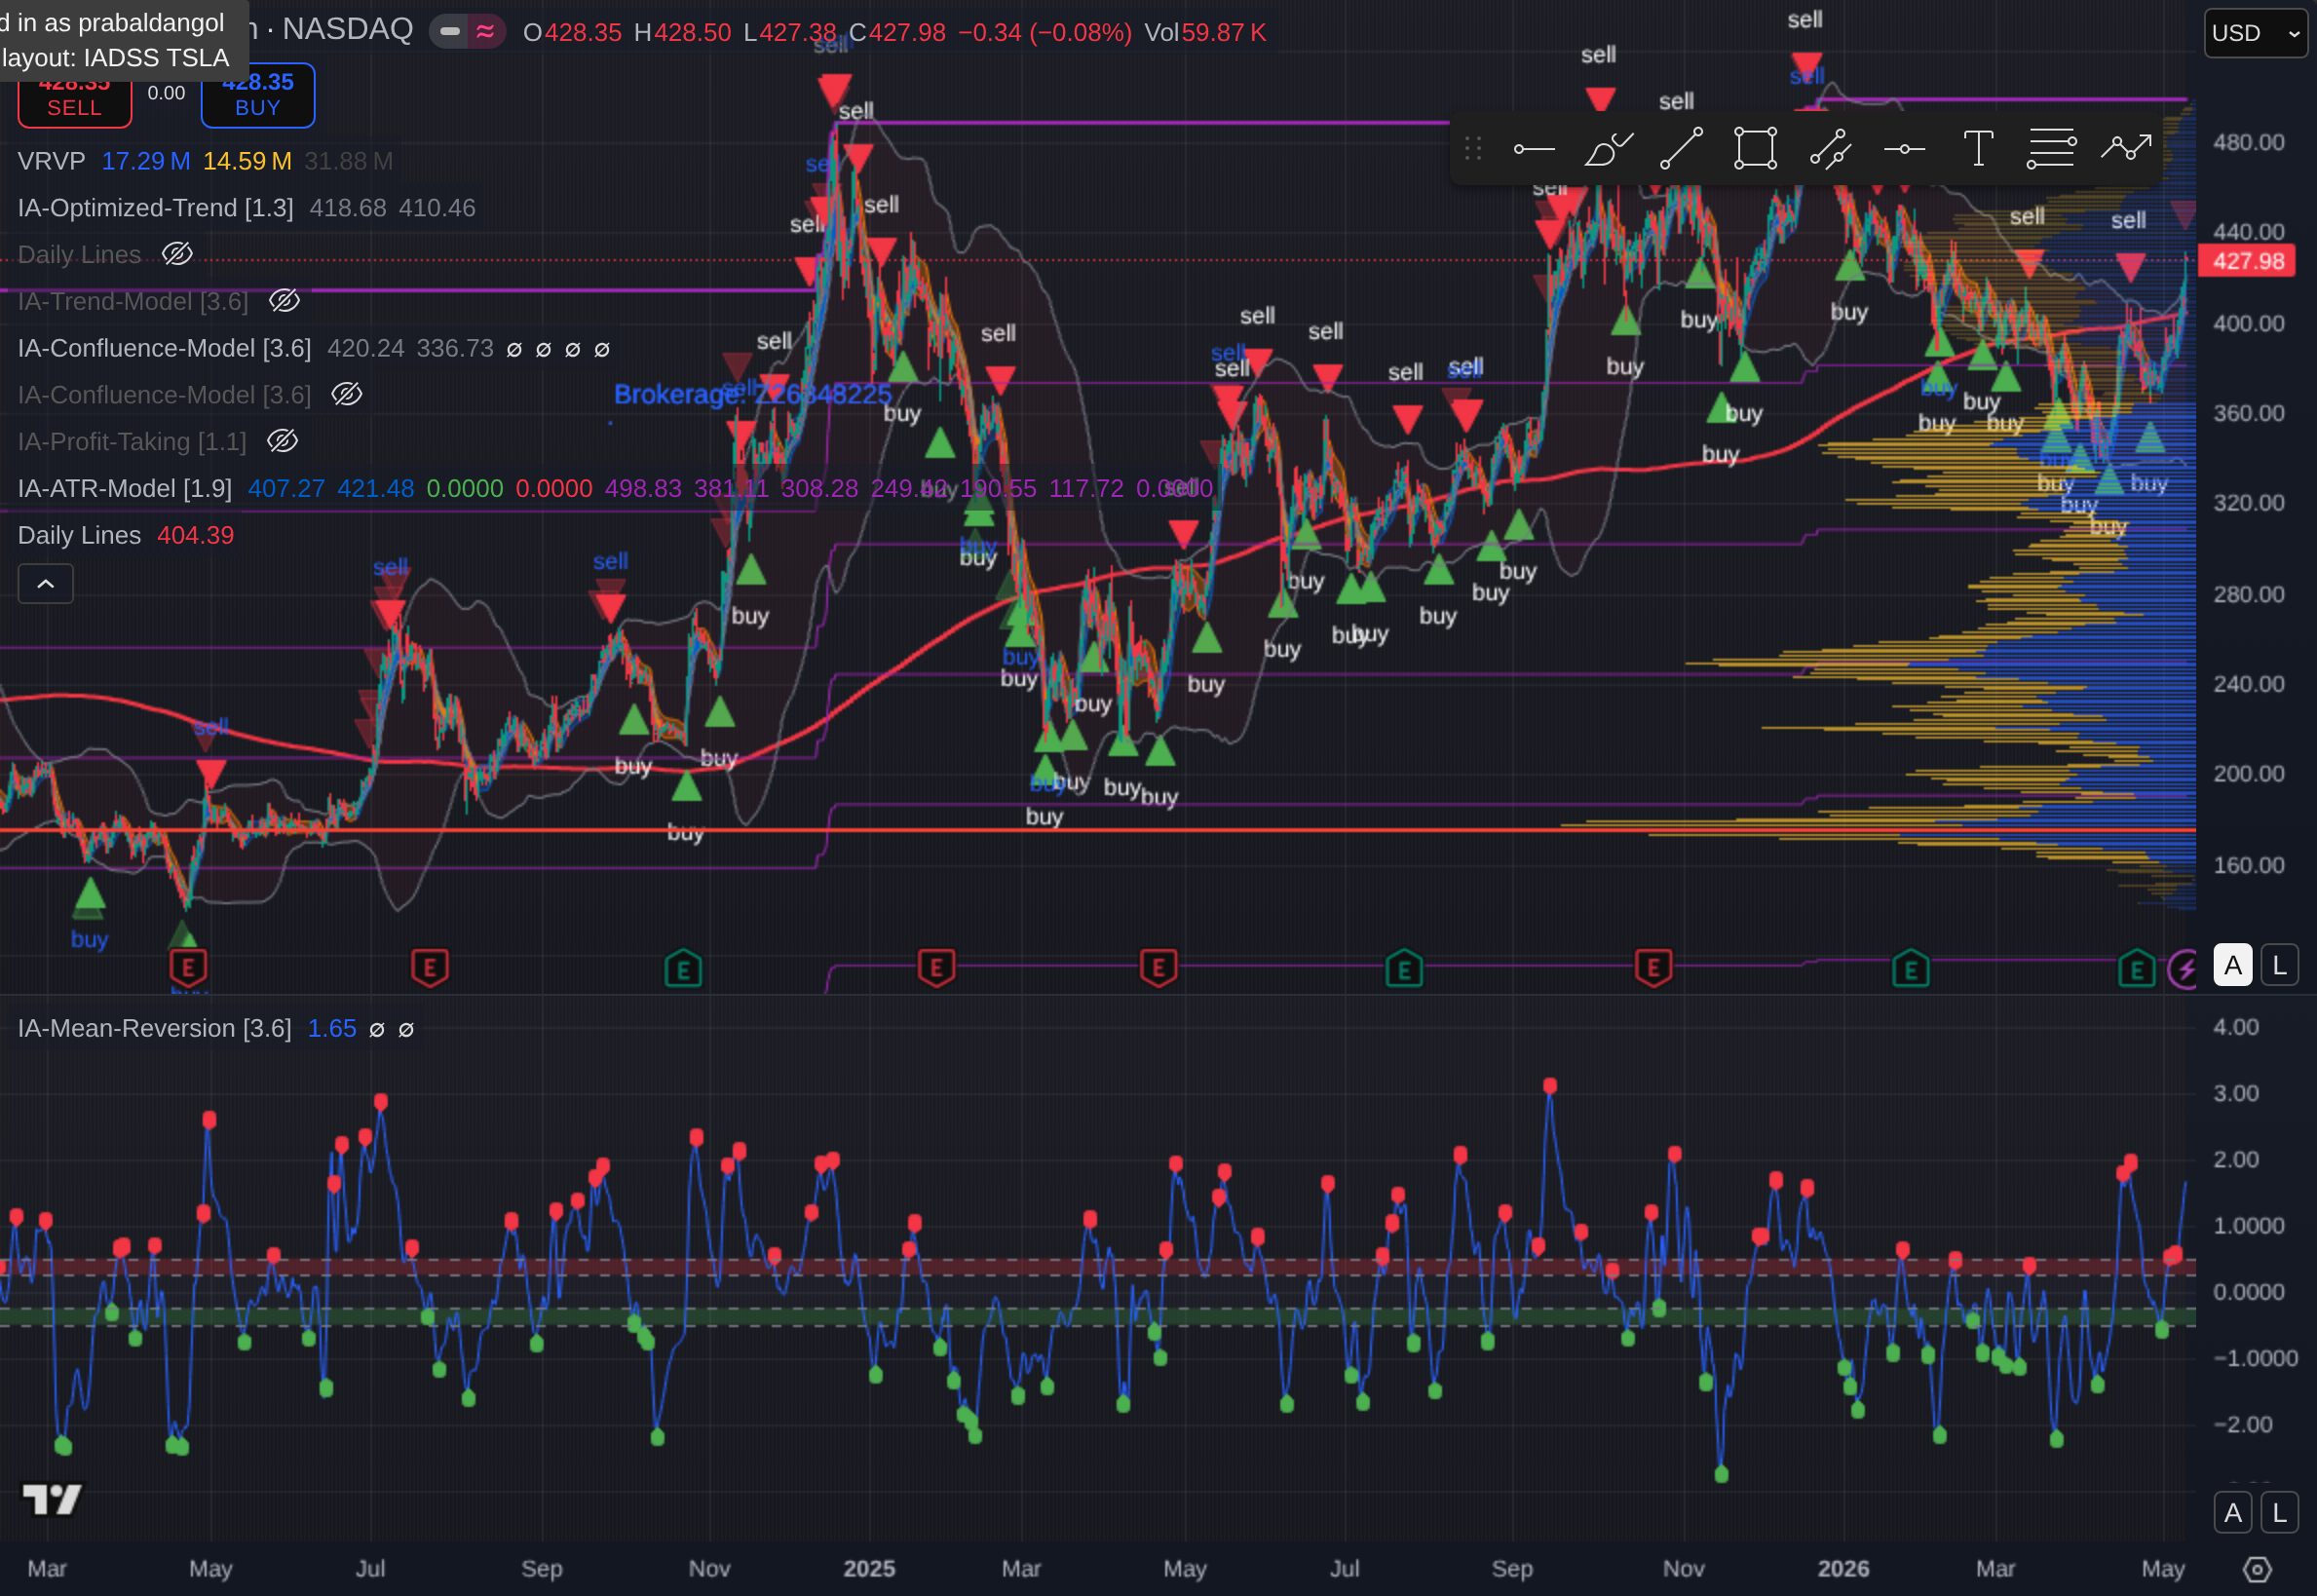The image size is (2317, 1596).
Task: Click the green earnings marker before May 2026
Action: click(x=2137, y=968)
